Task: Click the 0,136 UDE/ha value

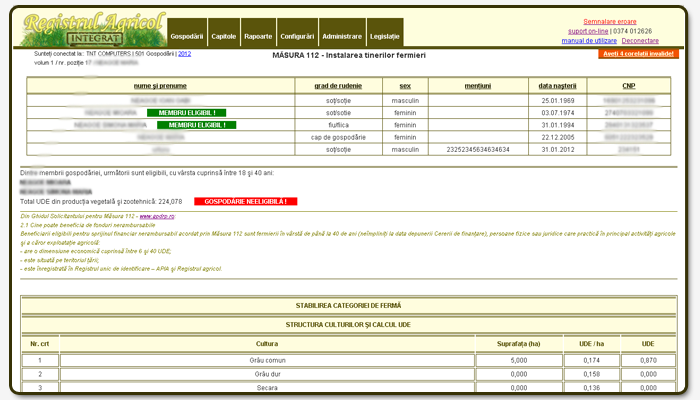Action: click(x=592, y=388)
